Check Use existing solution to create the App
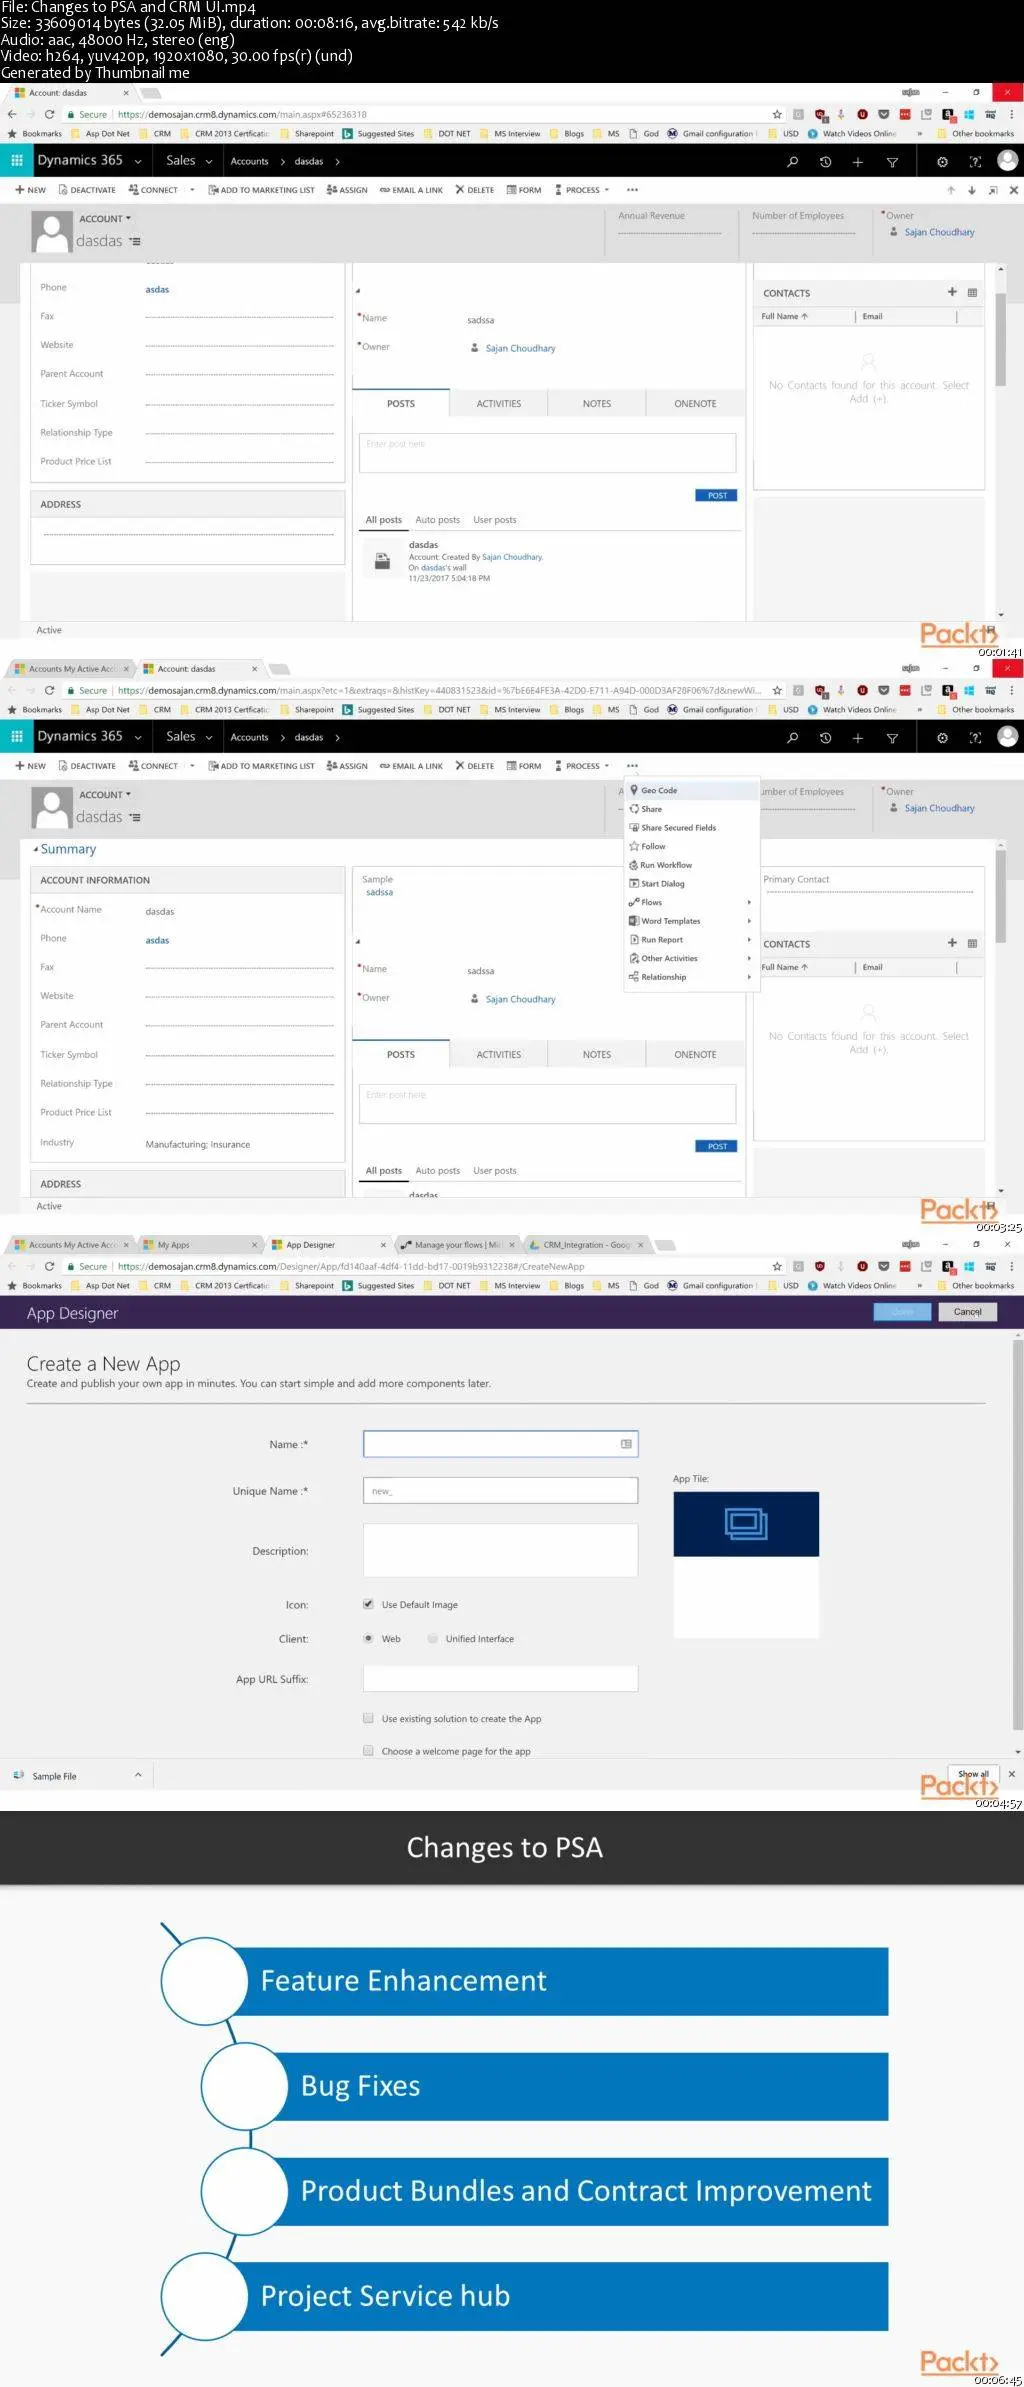Viewport: 1024px width, 2387px height. point(368,1718)
